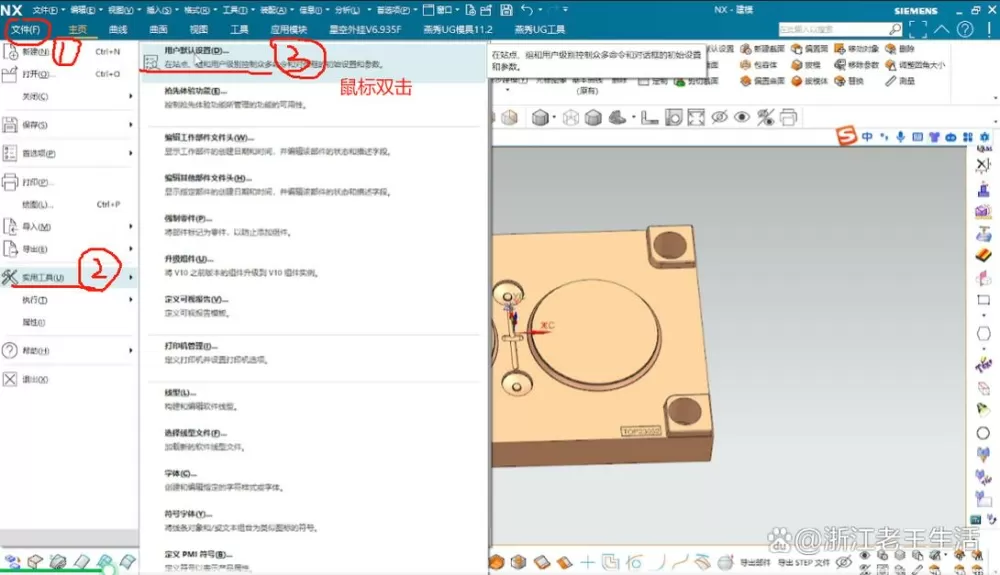1000x575 pixels.
Task: Click the 删除 ribbon command
Action: point(900,48)
